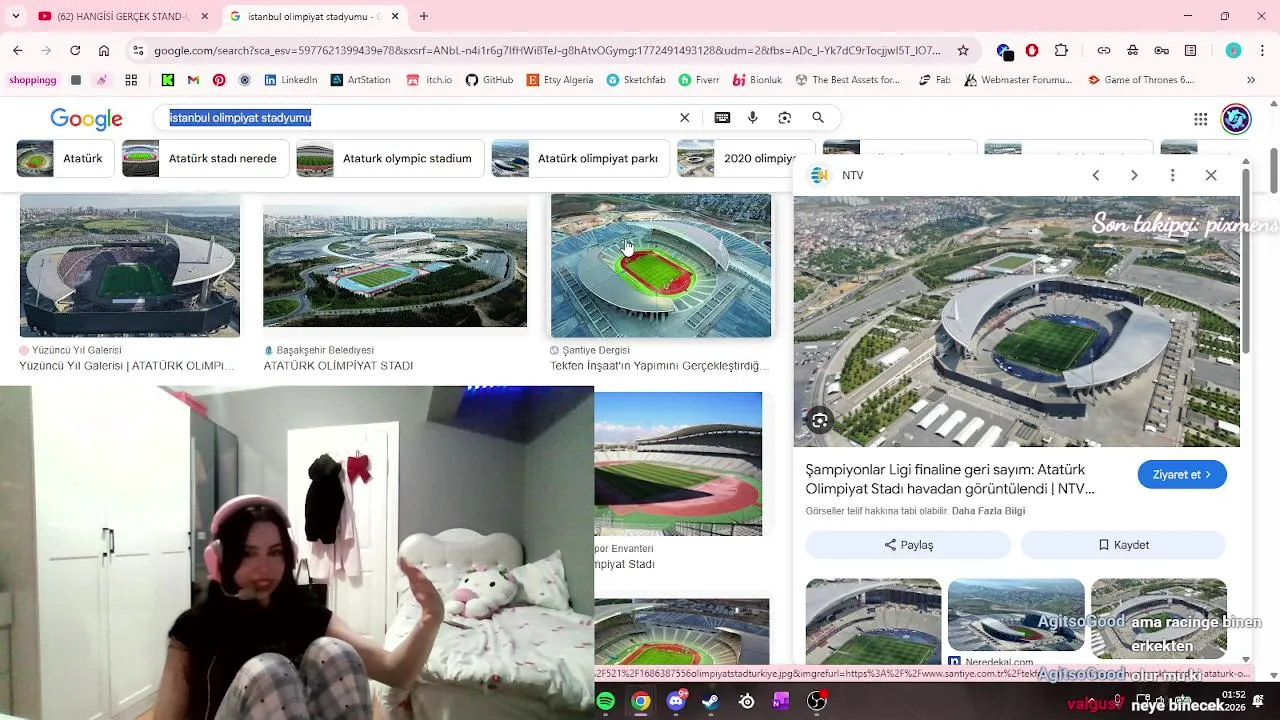Open the on-screen keyboard input tool

[722, 118]
